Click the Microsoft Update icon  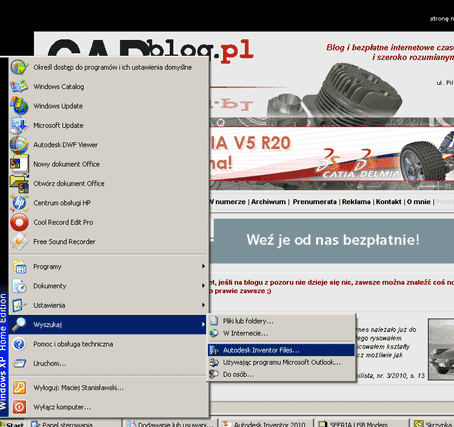click(19, 125)
